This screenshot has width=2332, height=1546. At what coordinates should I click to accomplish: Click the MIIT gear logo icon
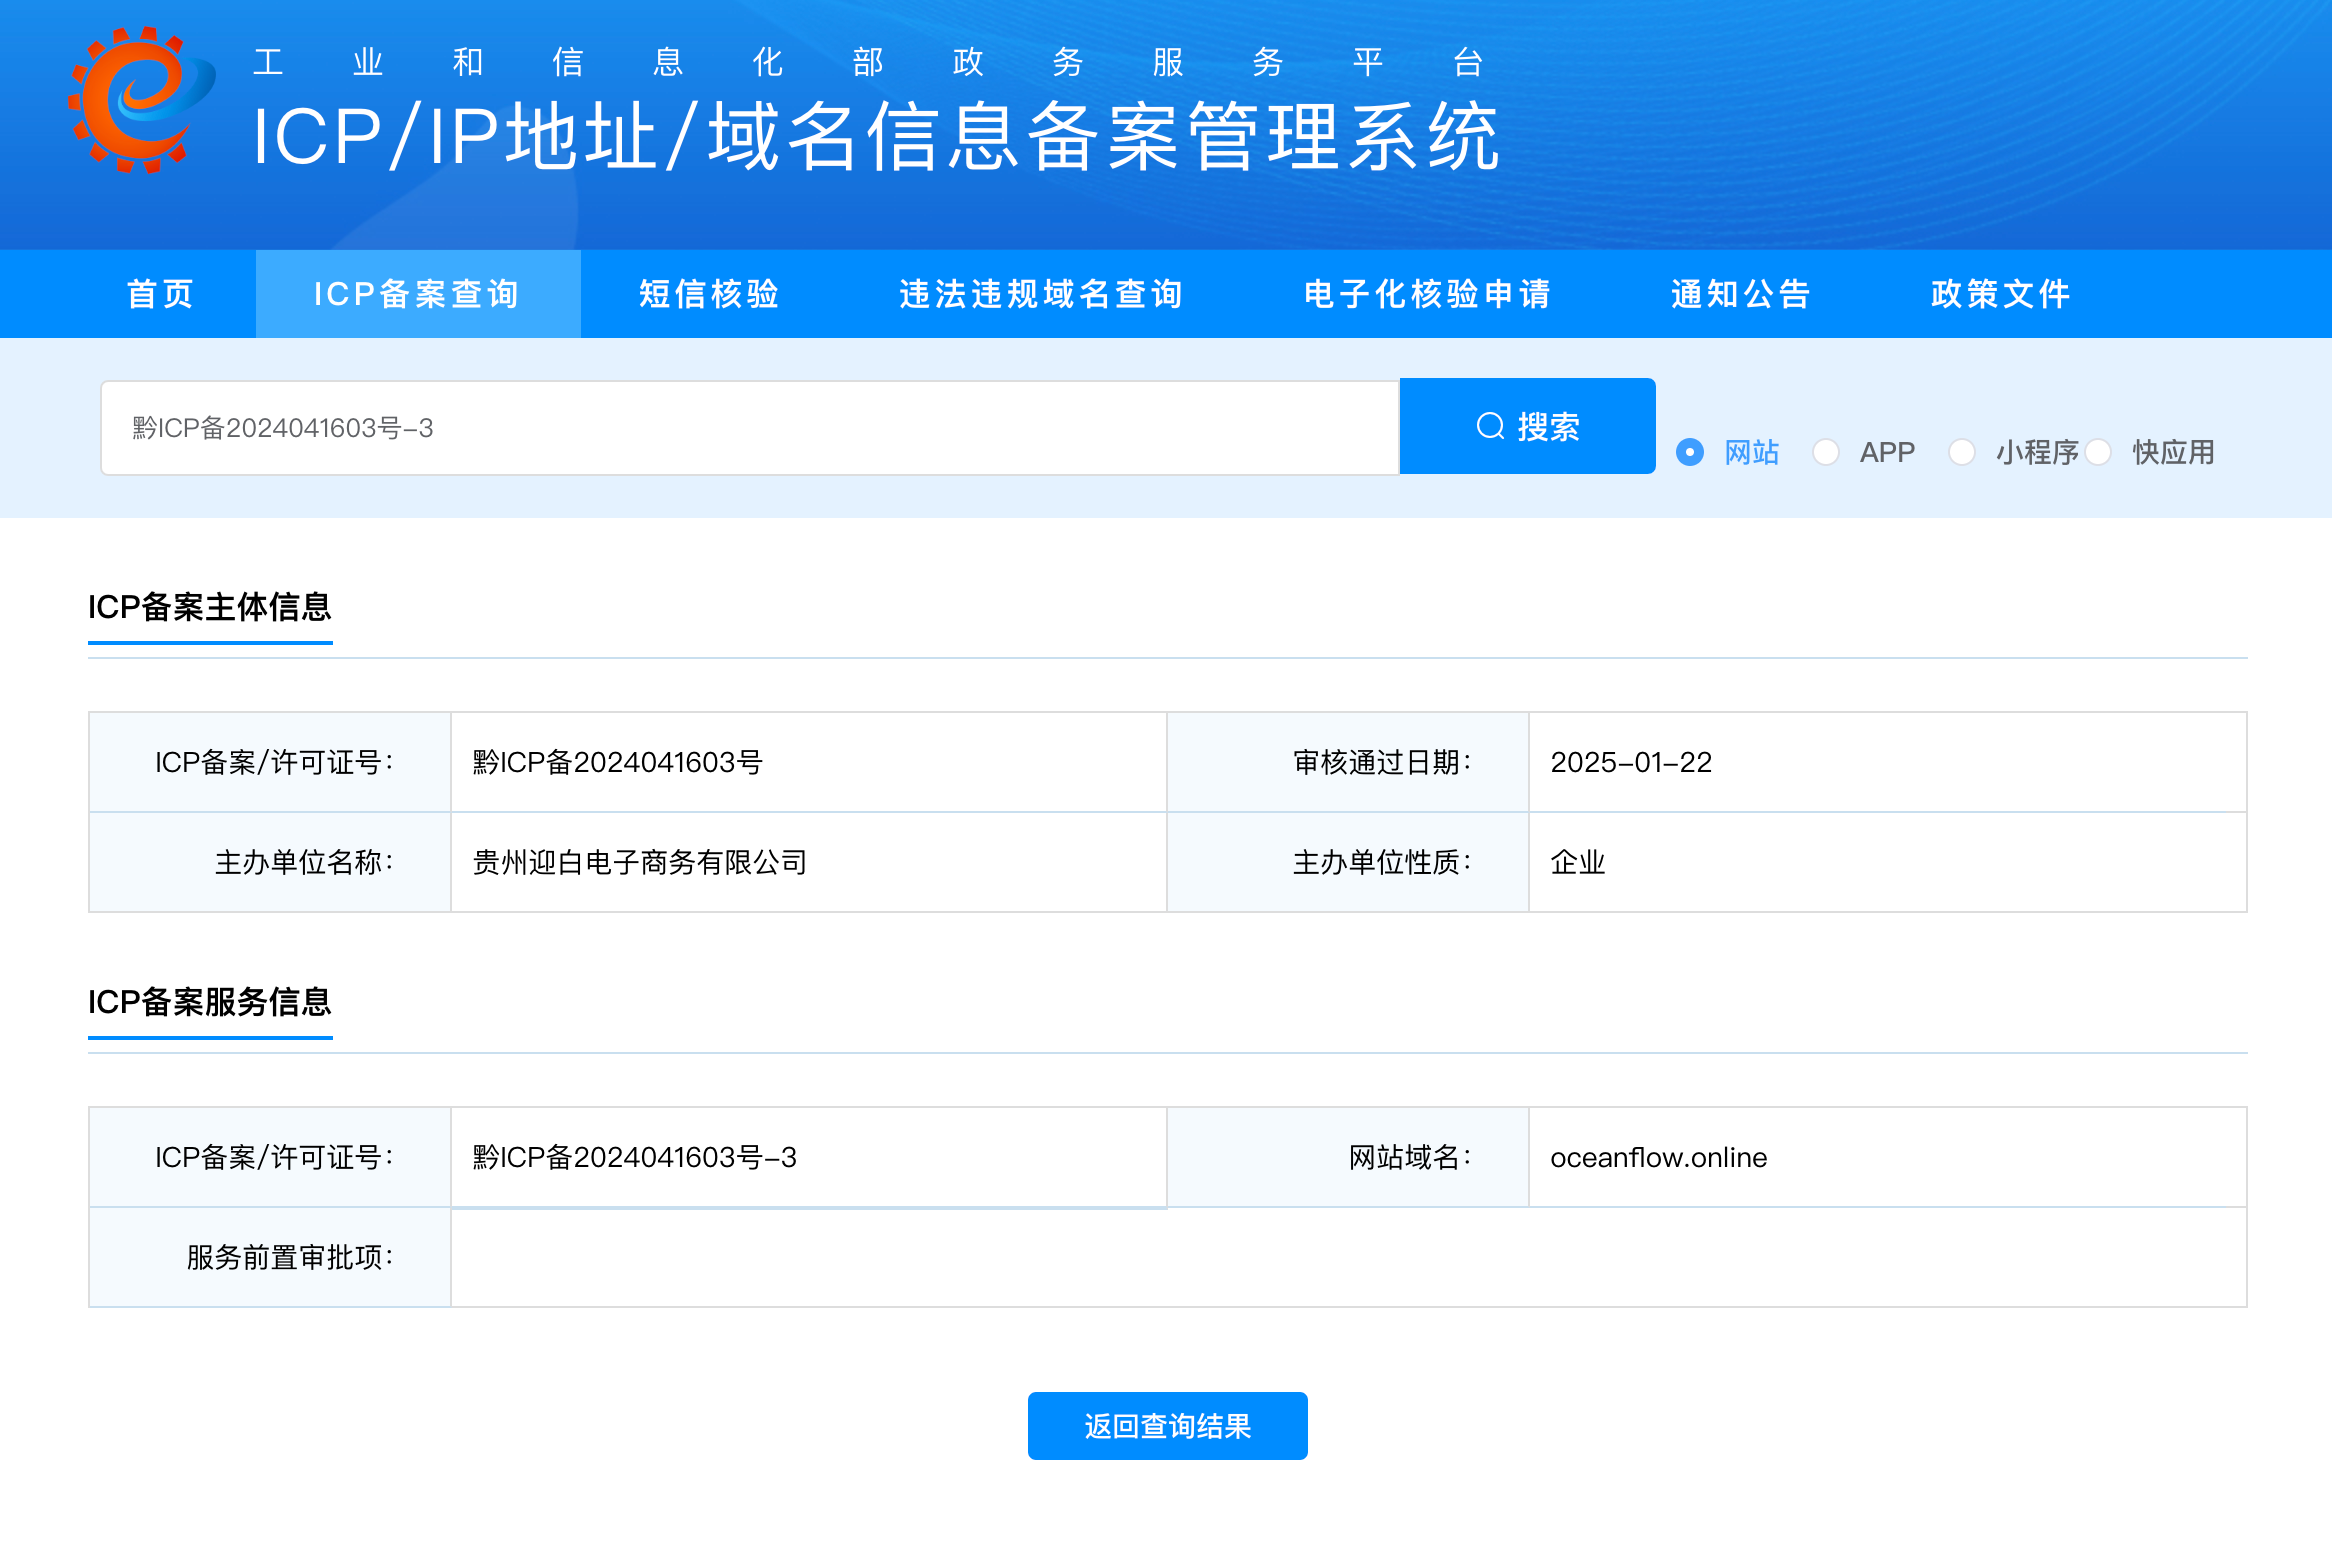pyautogui.click(x=140, y=100)
